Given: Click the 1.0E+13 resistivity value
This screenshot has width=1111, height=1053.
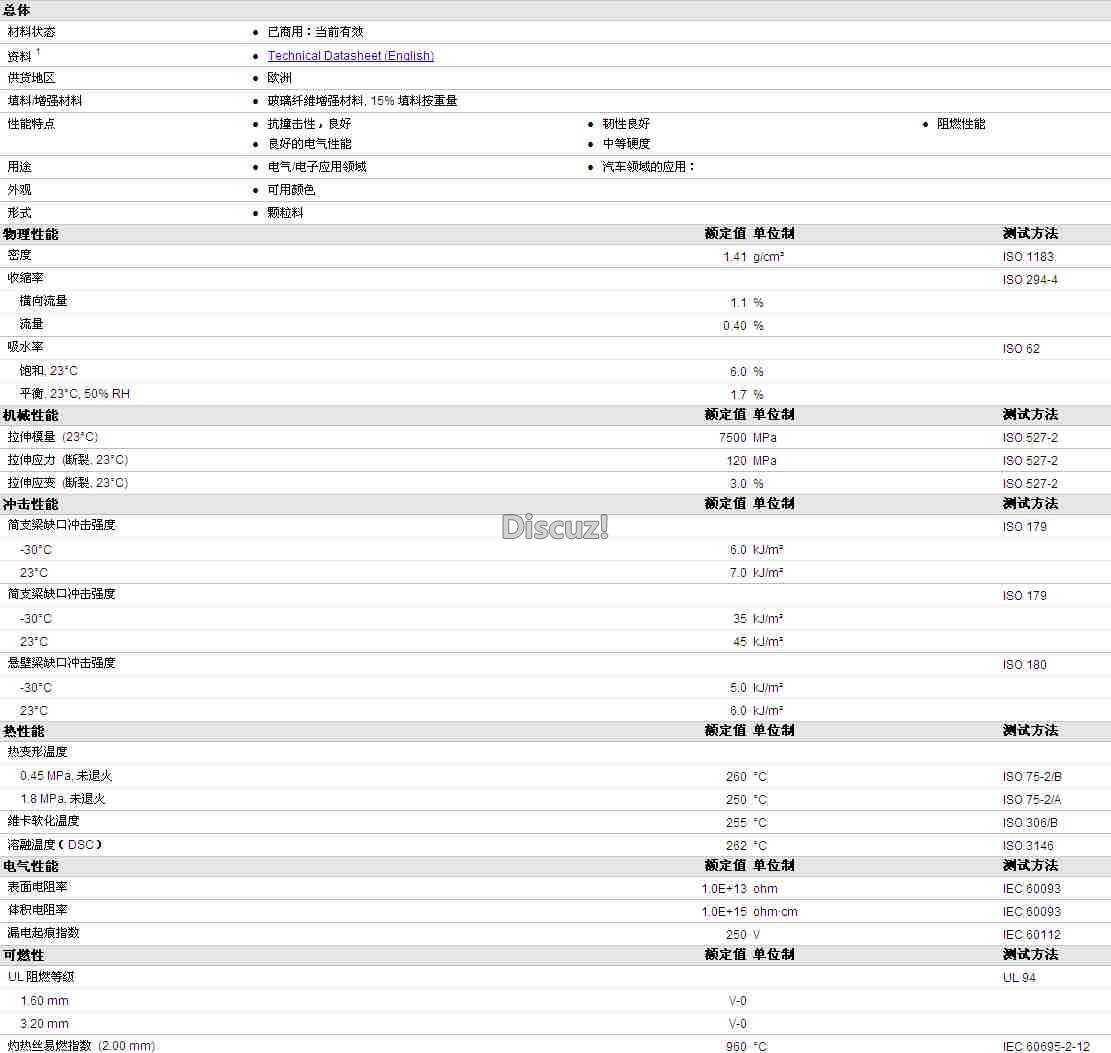Looking at the screenshot, I should point(723,889).
